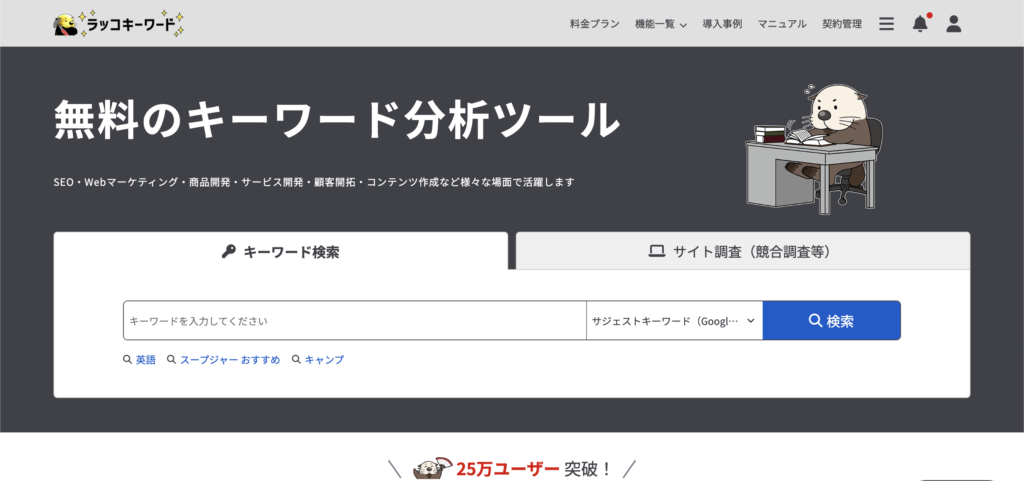Viewport: 1024px width, 481px height.
Task: Open the マニュアル navigation link
Action: click(781, 24)
